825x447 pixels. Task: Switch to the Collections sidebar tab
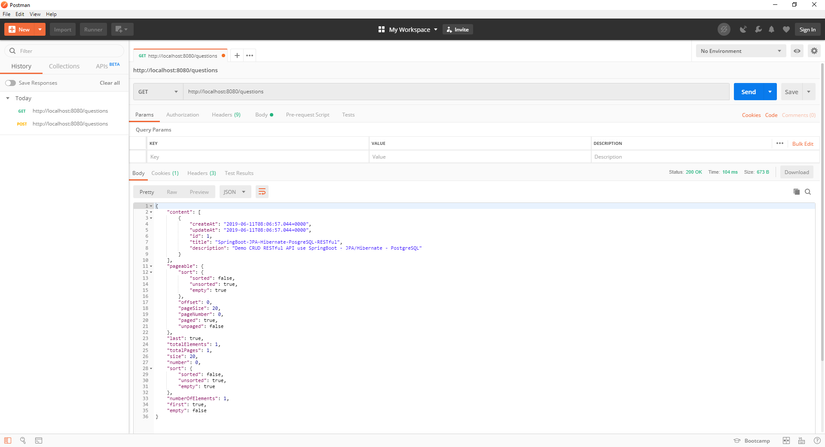coord(64,66)
